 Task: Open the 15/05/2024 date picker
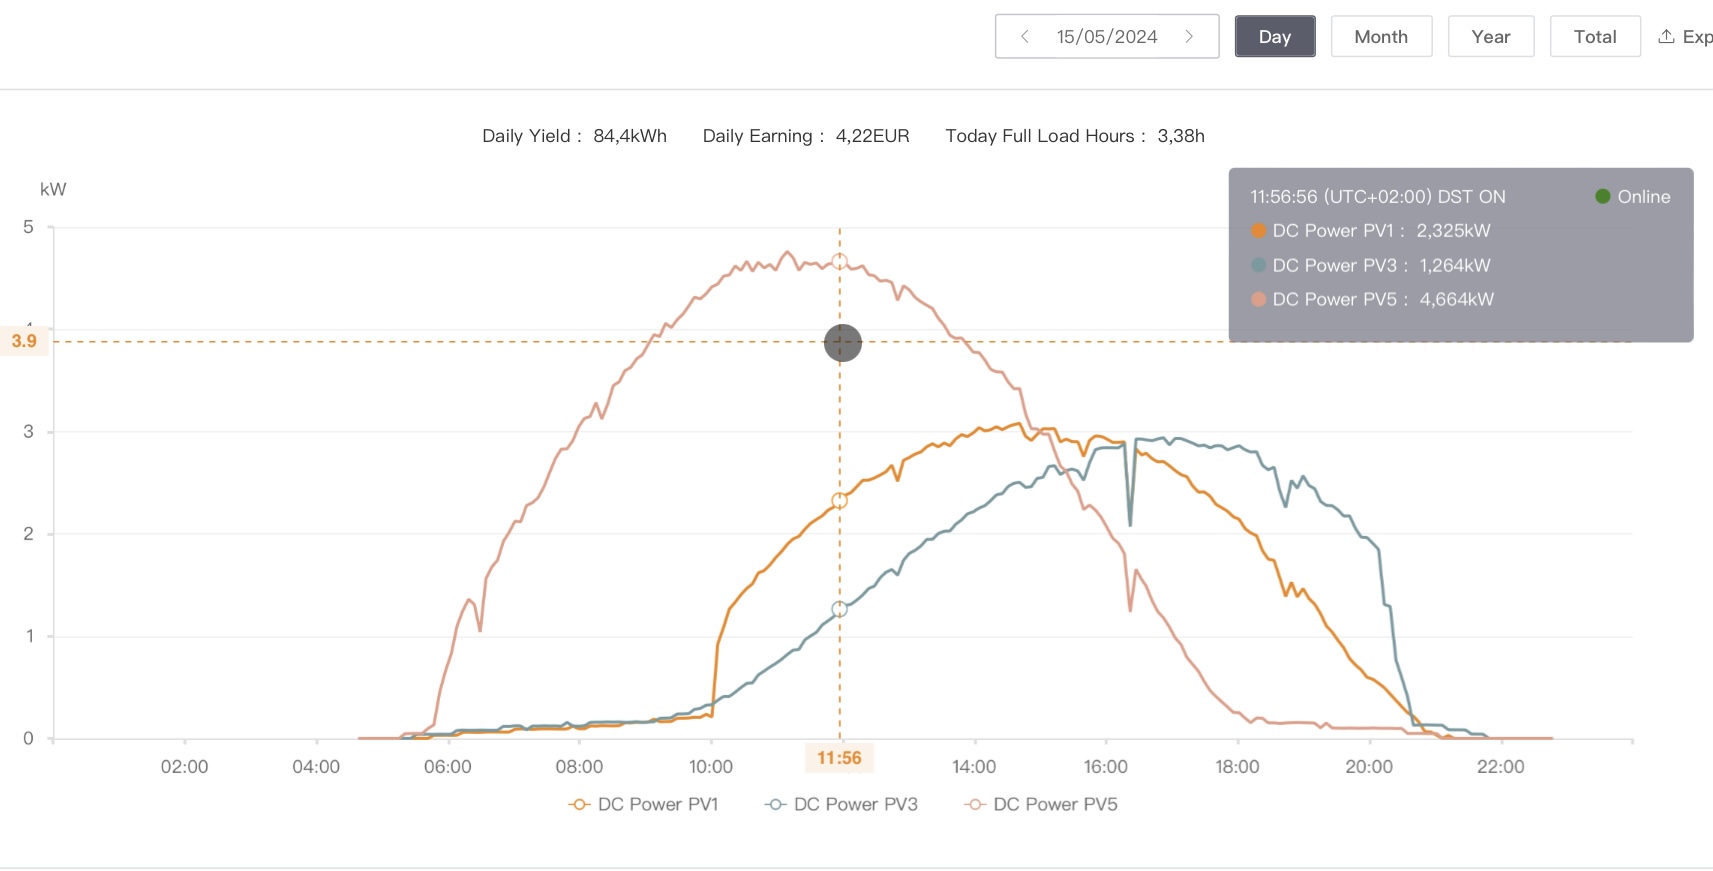point(1106,37)
